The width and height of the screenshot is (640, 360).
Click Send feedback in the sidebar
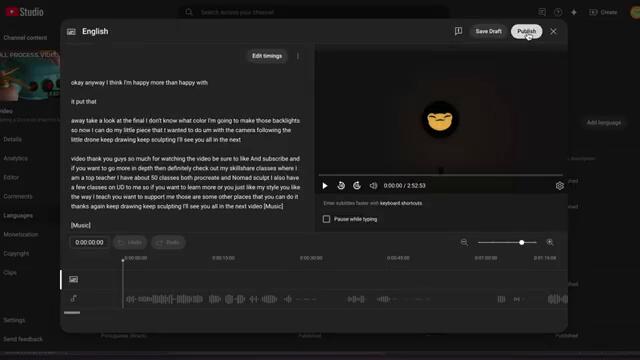click(23, 339)
